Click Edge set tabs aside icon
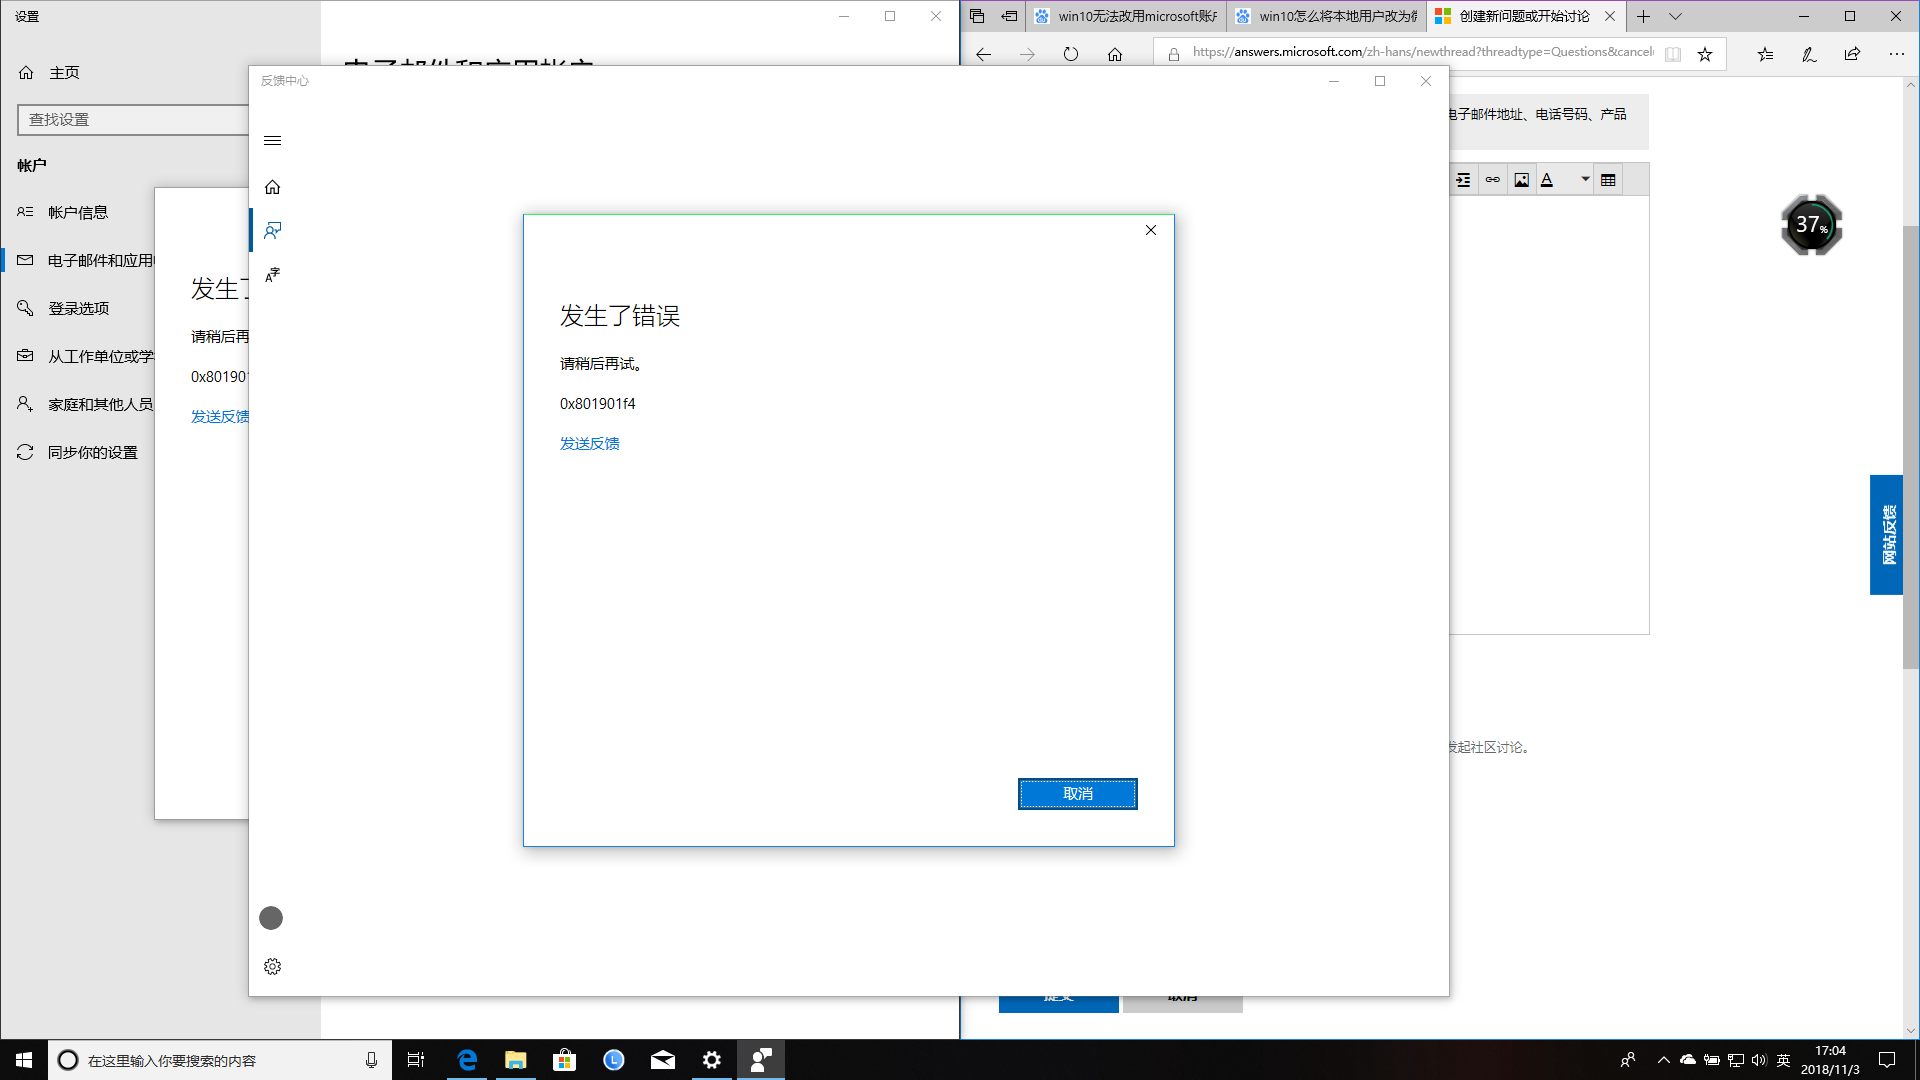 [1009, 16]
